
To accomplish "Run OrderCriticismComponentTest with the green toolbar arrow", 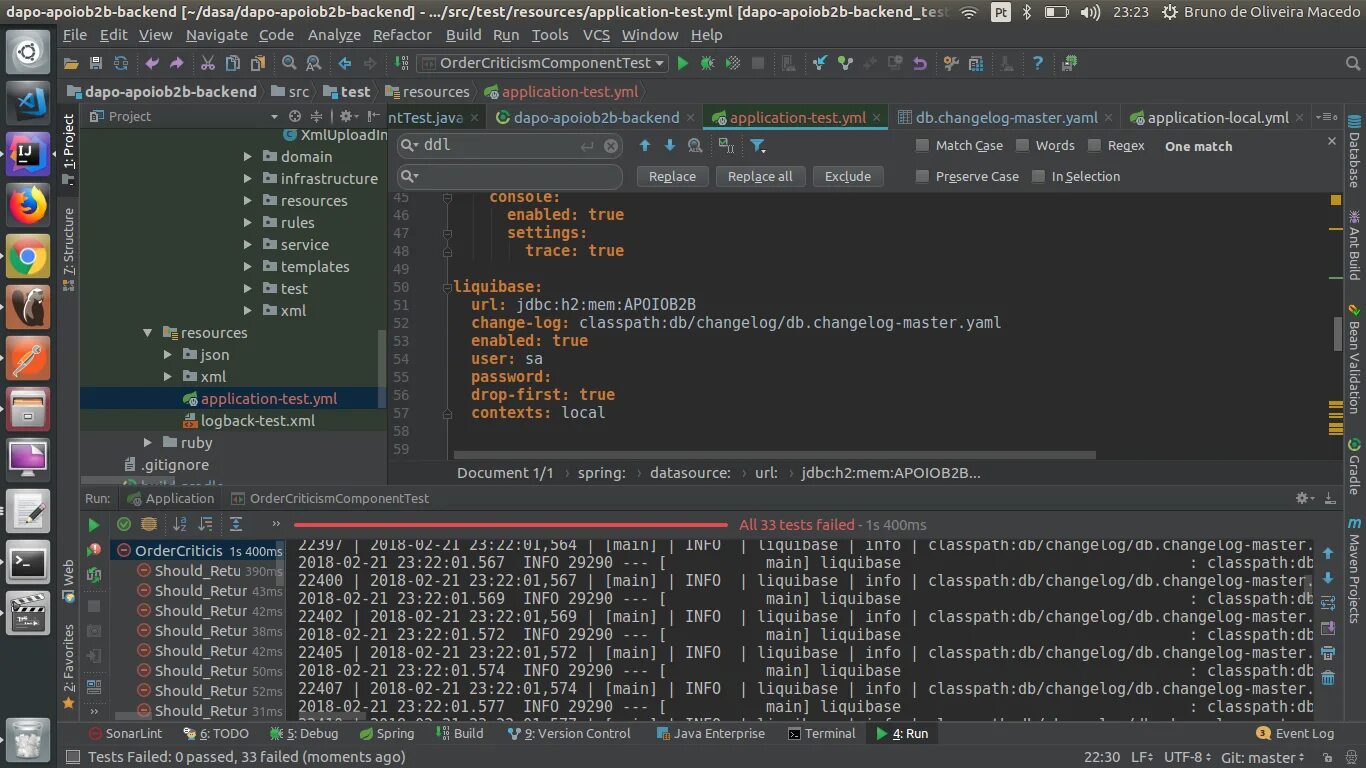I will (x=683, y=63).
